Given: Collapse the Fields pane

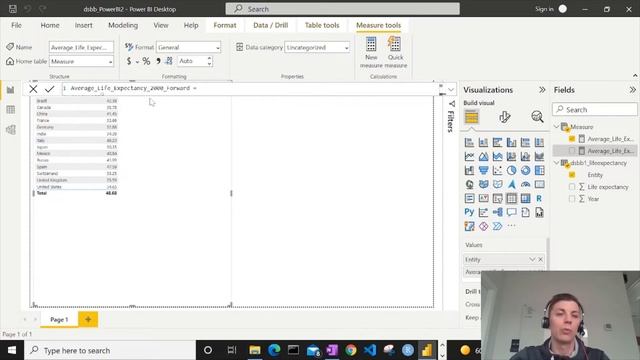Looking at the screenshot, I should (x=632, y=90).
